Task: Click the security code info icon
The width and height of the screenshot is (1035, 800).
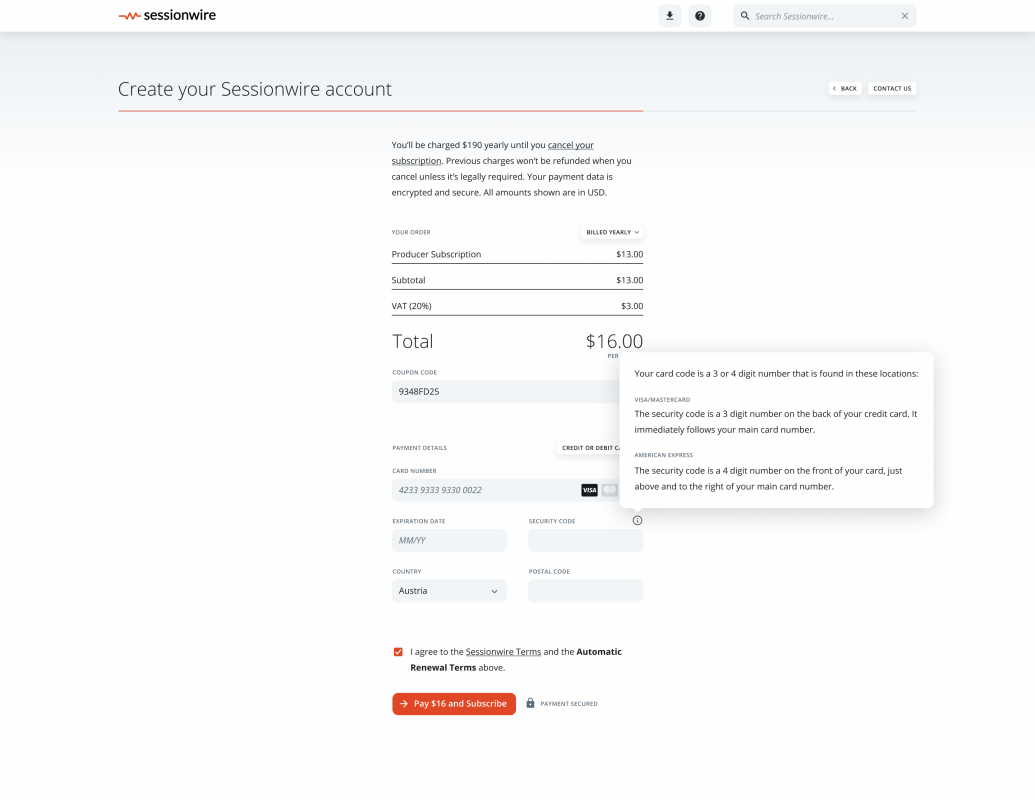Action: [637, 520]
